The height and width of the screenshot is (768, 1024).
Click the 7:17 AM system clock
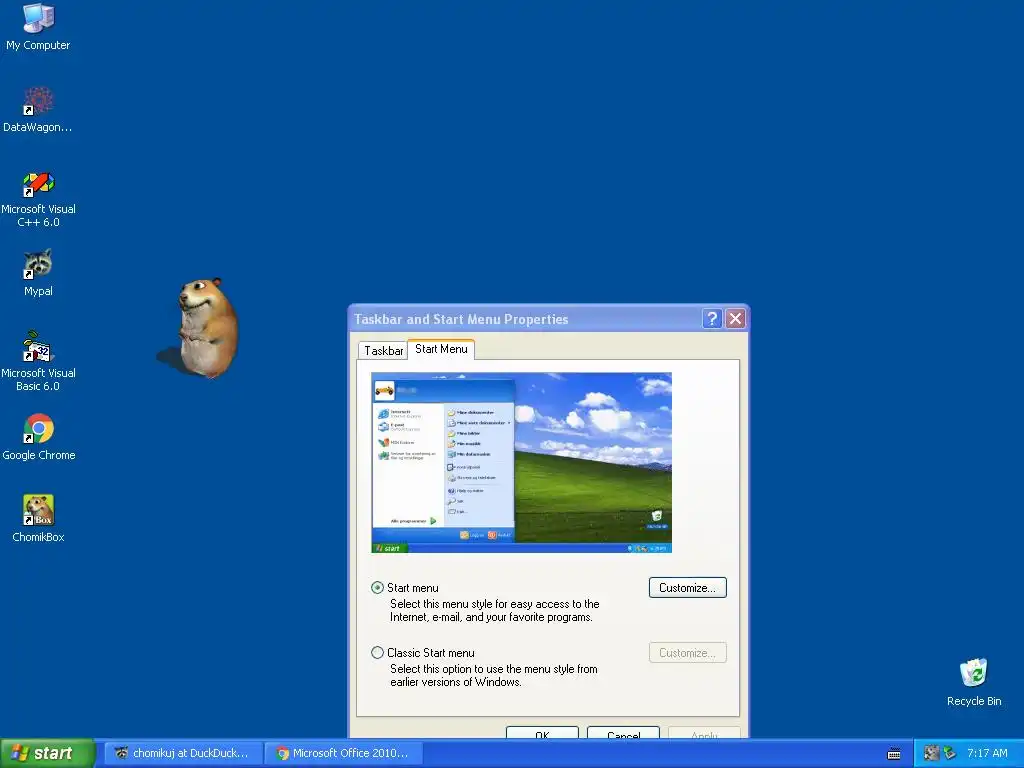click(987, 754)
